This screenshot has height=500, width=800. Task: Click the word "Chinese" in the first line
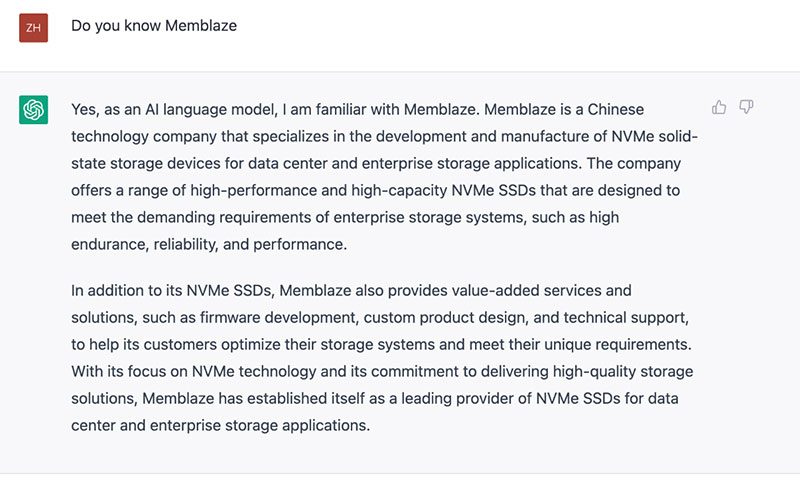616,110
